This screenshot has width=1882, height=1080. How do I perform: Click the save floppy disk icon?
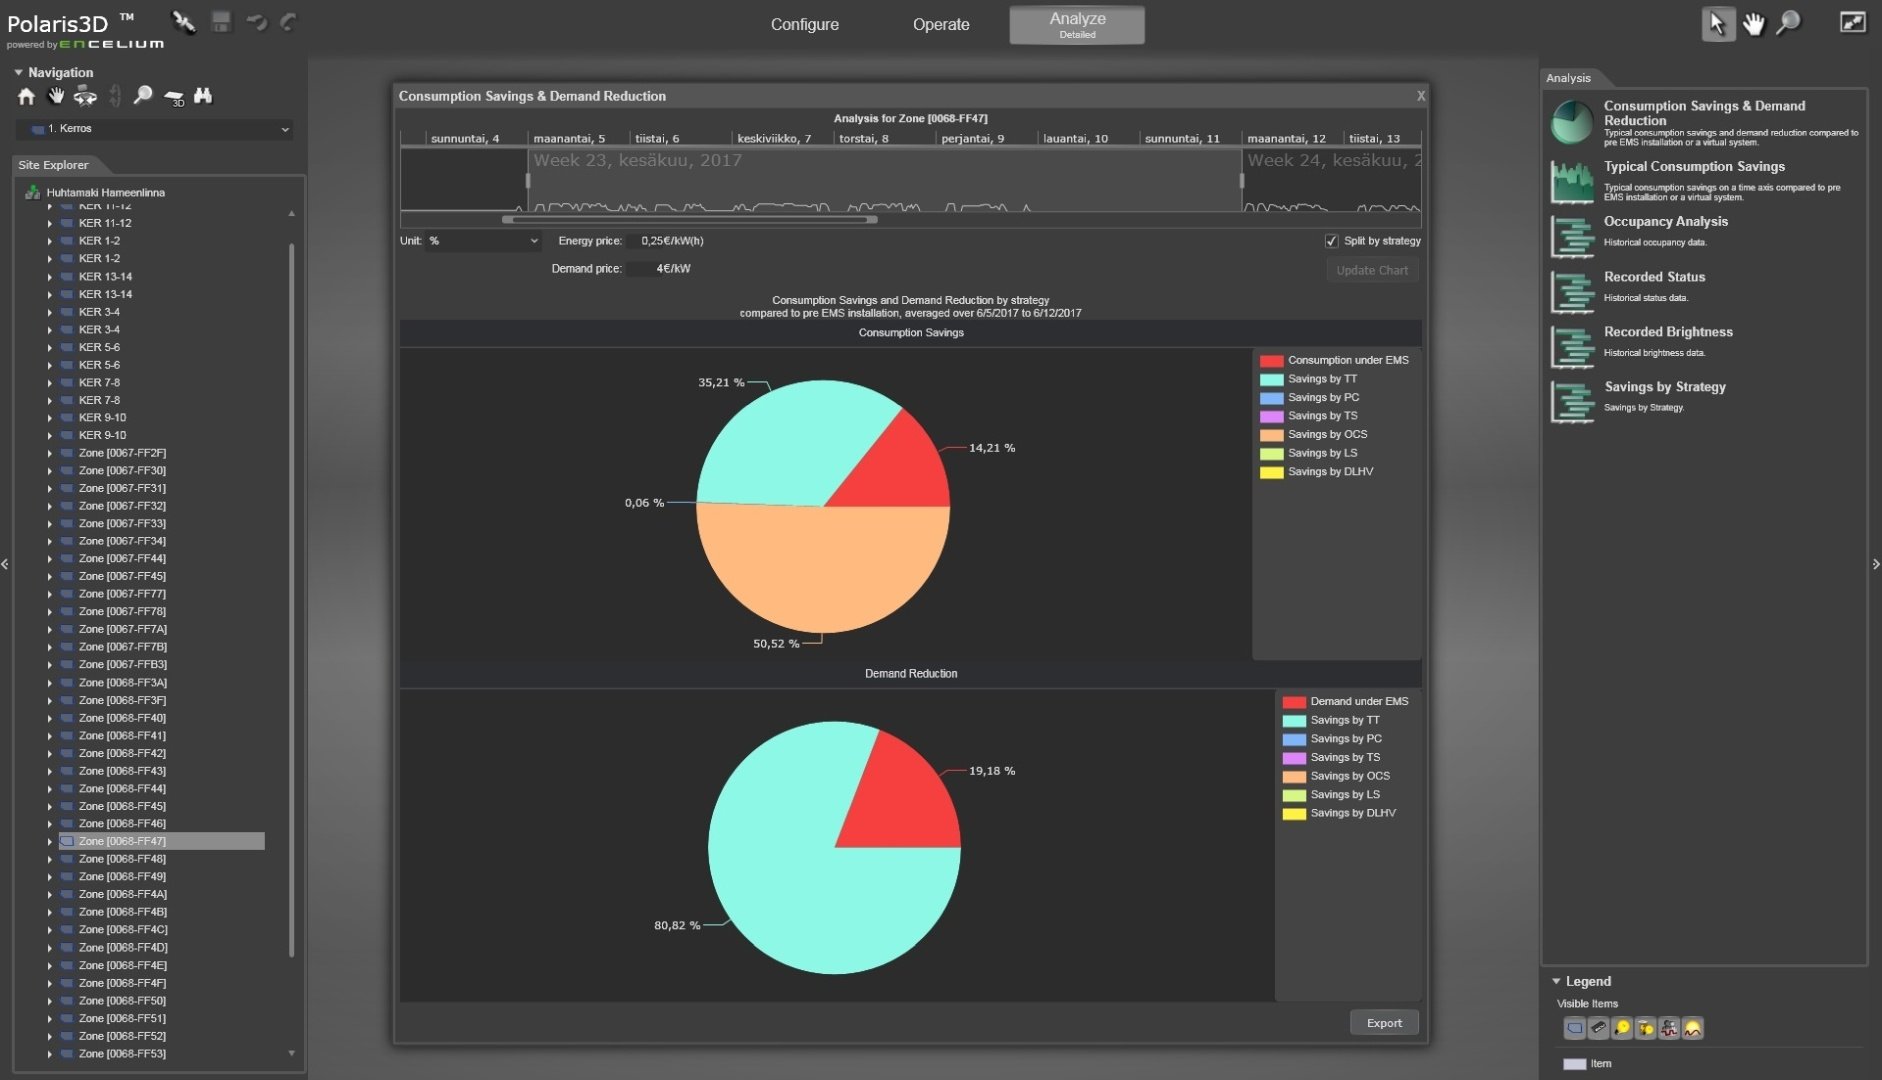pos(221,22)
